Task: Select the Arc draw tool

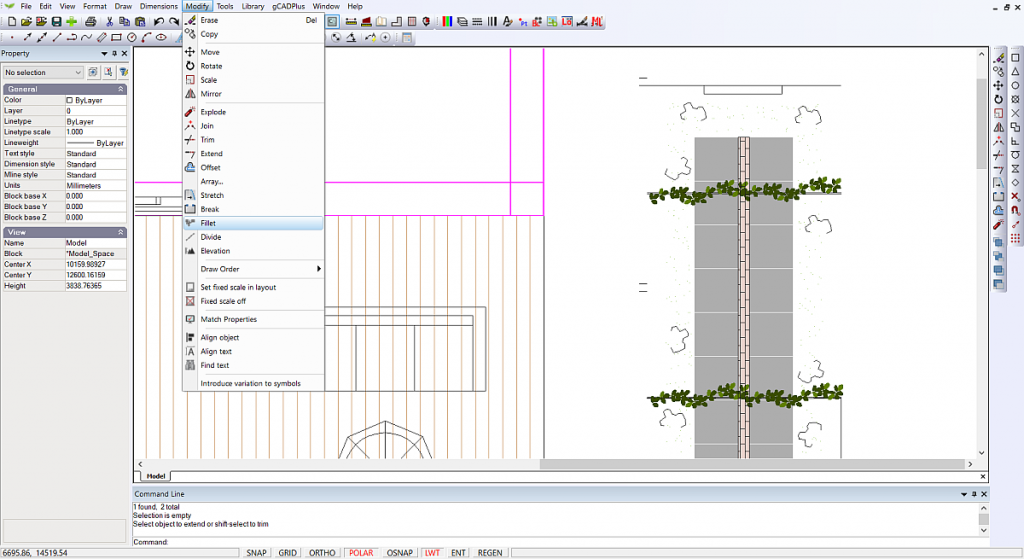Action: [x=146, y=37]
